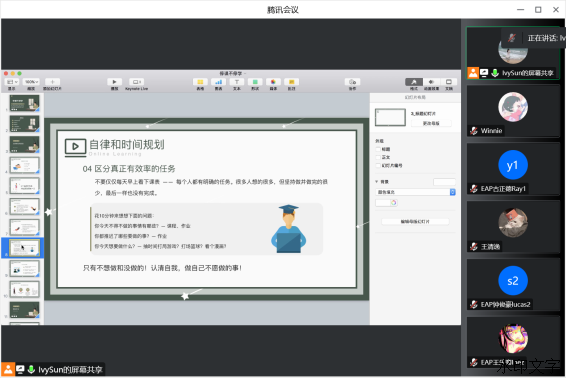Click the red close dot of Keynote window
Image resolution: width=566 pixels, height=378 pixels.
pos(6,73)
